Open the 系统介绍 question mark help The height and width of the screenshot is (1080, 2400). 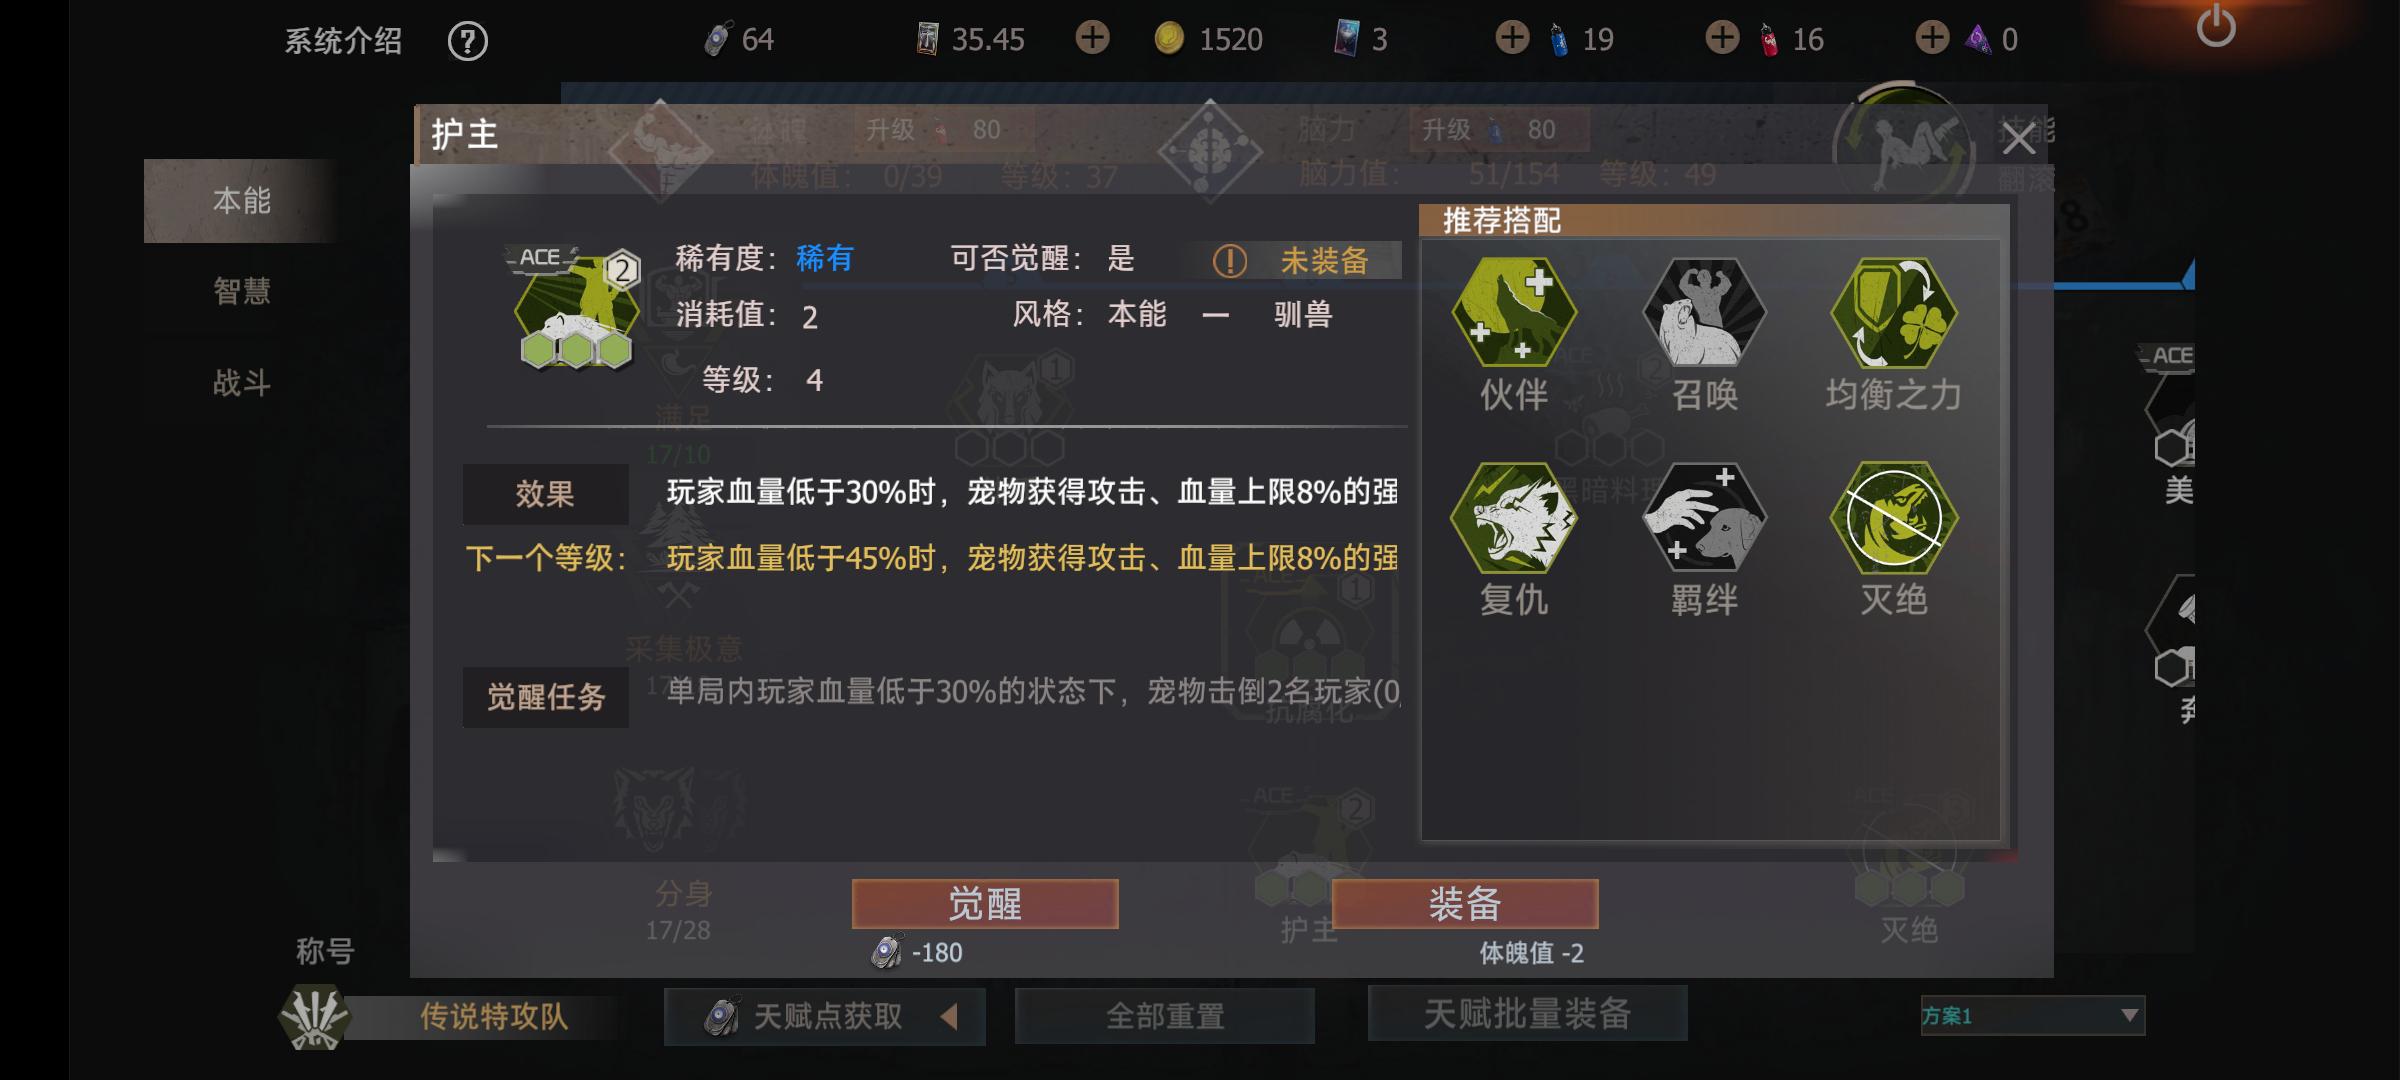[x=467, y=41]
